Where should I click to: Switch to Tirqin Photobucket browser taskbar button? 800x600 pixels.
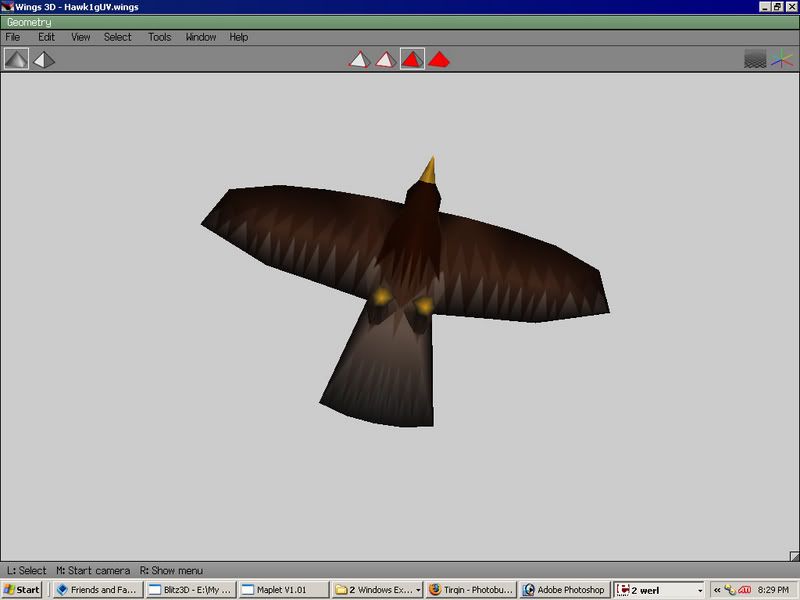click(471, 590)
